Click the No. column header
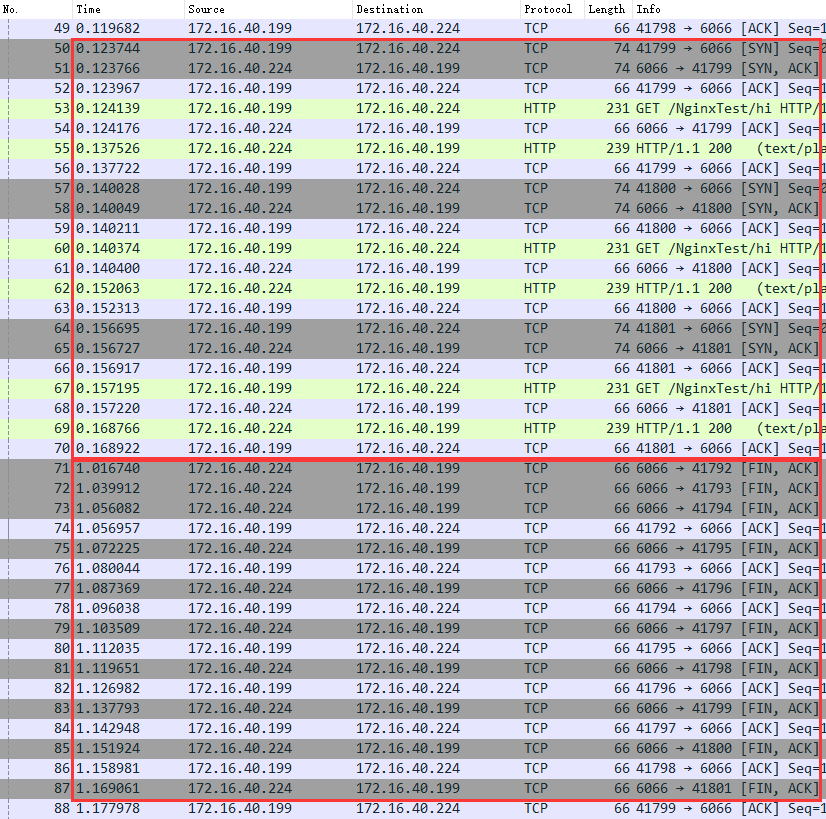This screenshot has height=819, width=826. [x=36, y=9]
